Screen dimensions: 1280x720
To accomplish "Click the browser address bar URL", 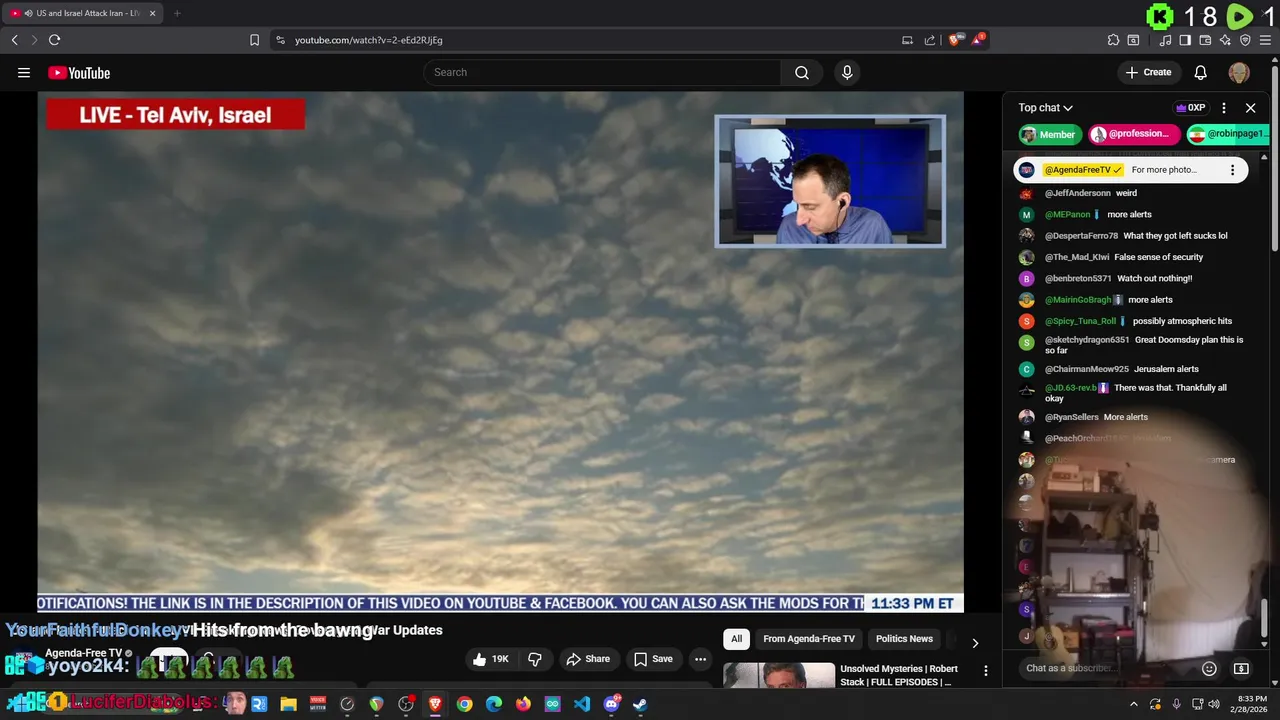I will [x=369, y=40].
